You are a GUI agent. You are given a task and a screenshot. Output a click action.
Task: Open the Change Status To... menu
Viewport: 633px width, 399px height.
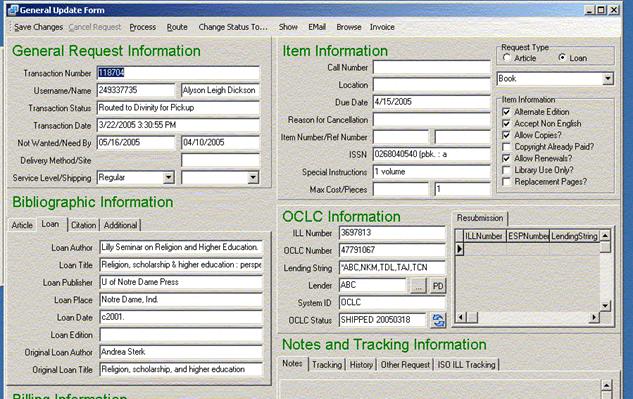click(233, 27)
